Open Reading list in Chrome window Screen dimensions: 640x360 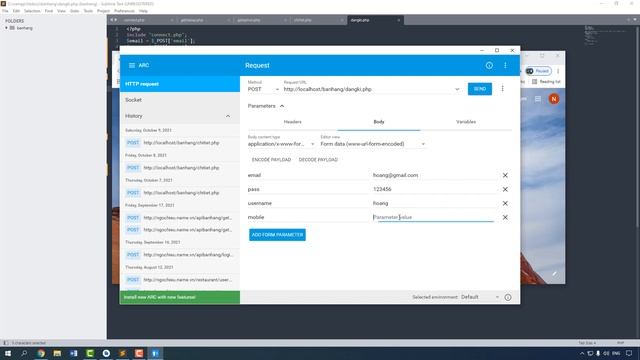click(546, 82)
